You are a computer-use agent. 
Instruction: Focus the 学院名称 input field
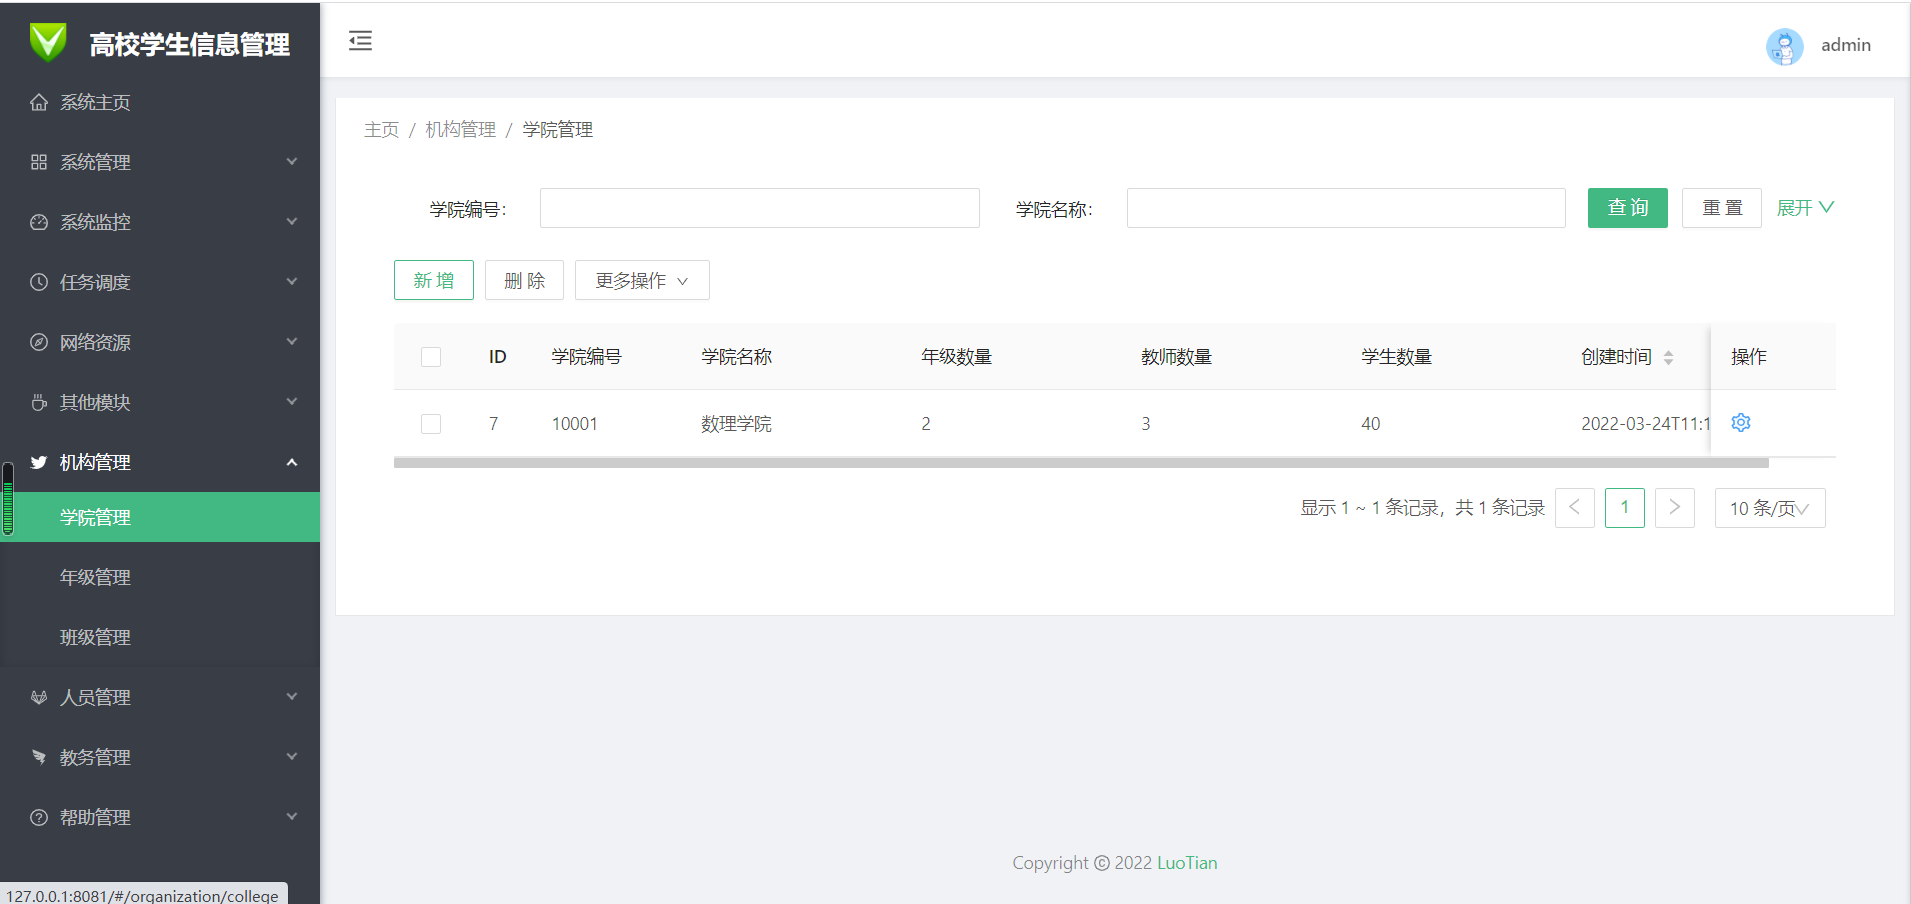tap(1346, 208)
